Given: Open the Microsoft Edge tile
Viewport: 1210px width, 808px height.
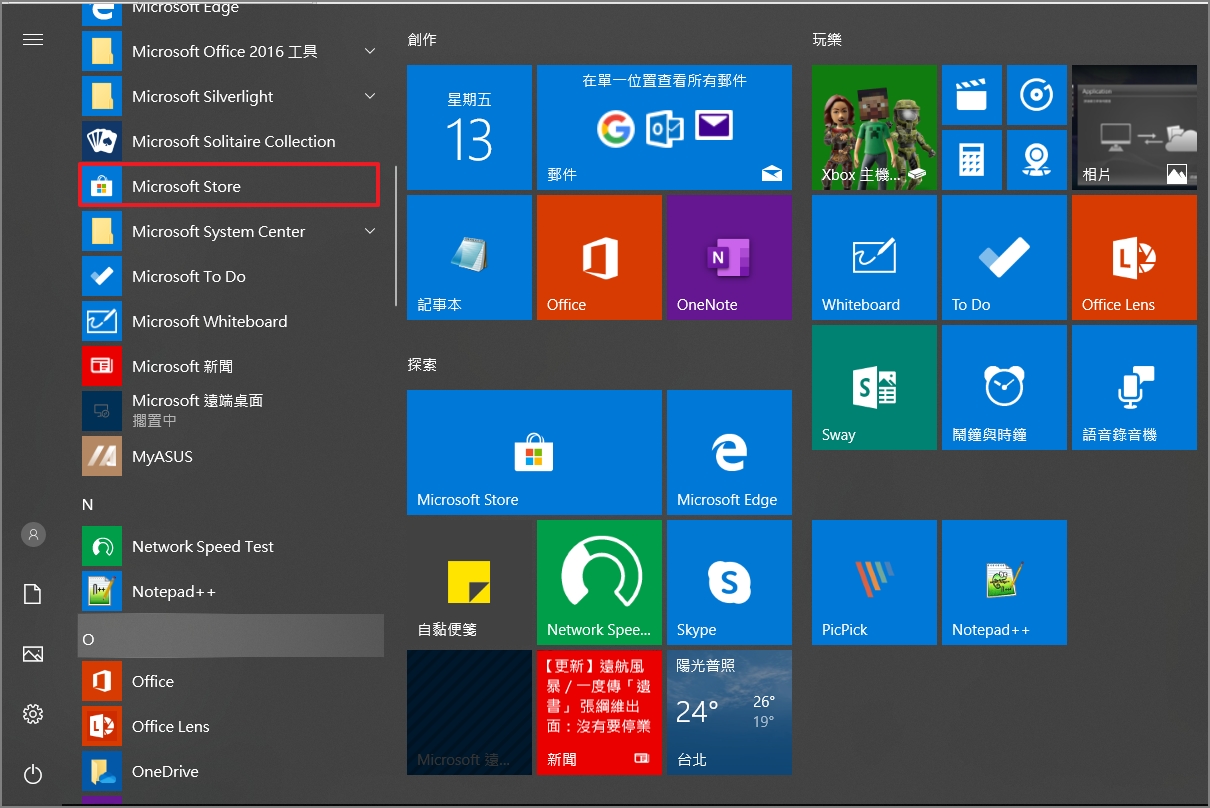Looking at the screenshot, I should point(729,452).
